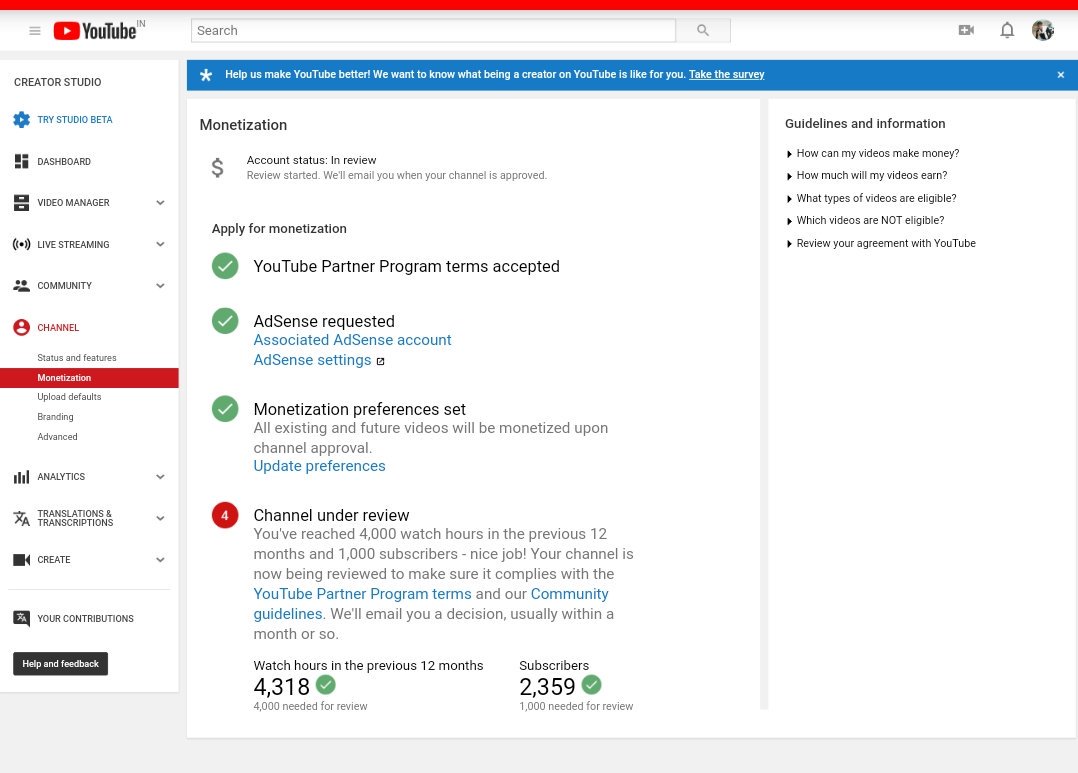Image resolution: width=1078 pixels, height=773 pixels.
Task: Click the Translations & Transcriptions icon
Action: coord(21,519)
